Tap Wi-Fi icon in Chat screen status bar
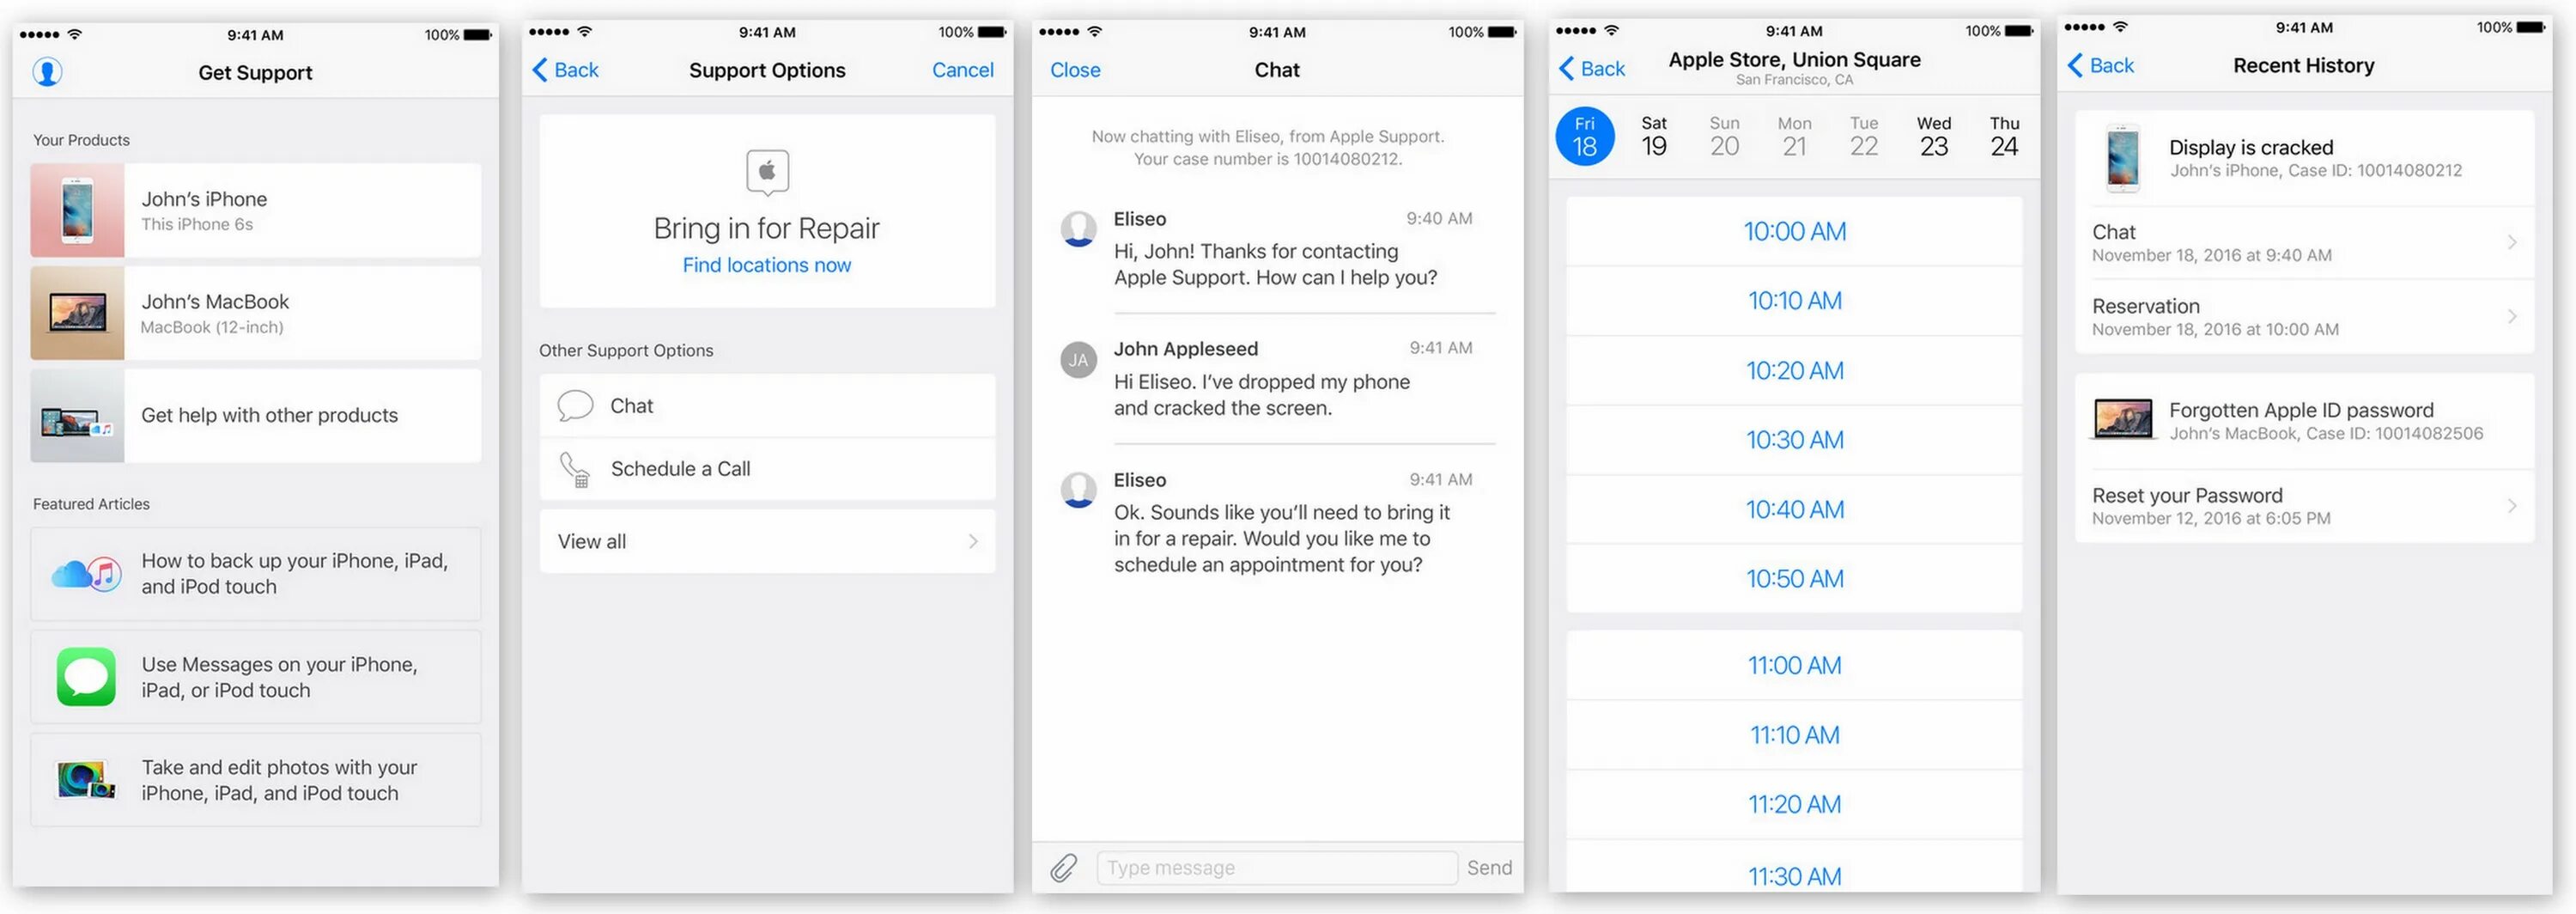Image resolution: width=2576 pixels, height=914 pixels. click(x=1095, y=32)
